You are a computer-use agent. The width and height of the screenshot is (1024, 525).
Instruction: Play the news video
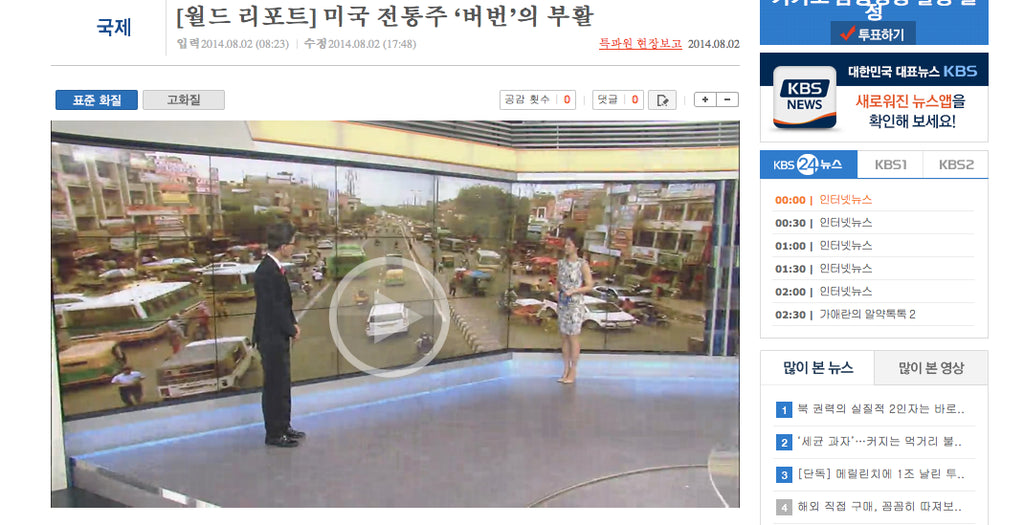click(x=389, y=317)
